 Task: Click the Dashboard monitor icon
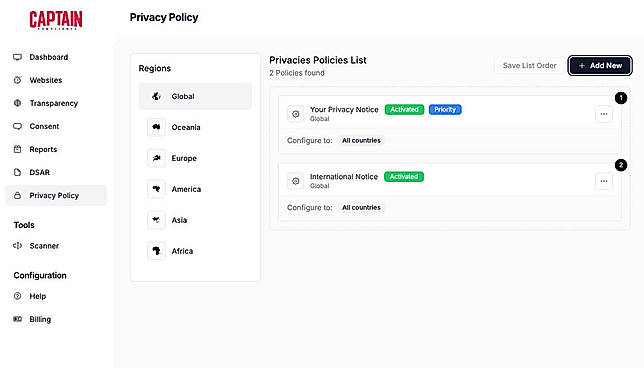tap(17, 57)
